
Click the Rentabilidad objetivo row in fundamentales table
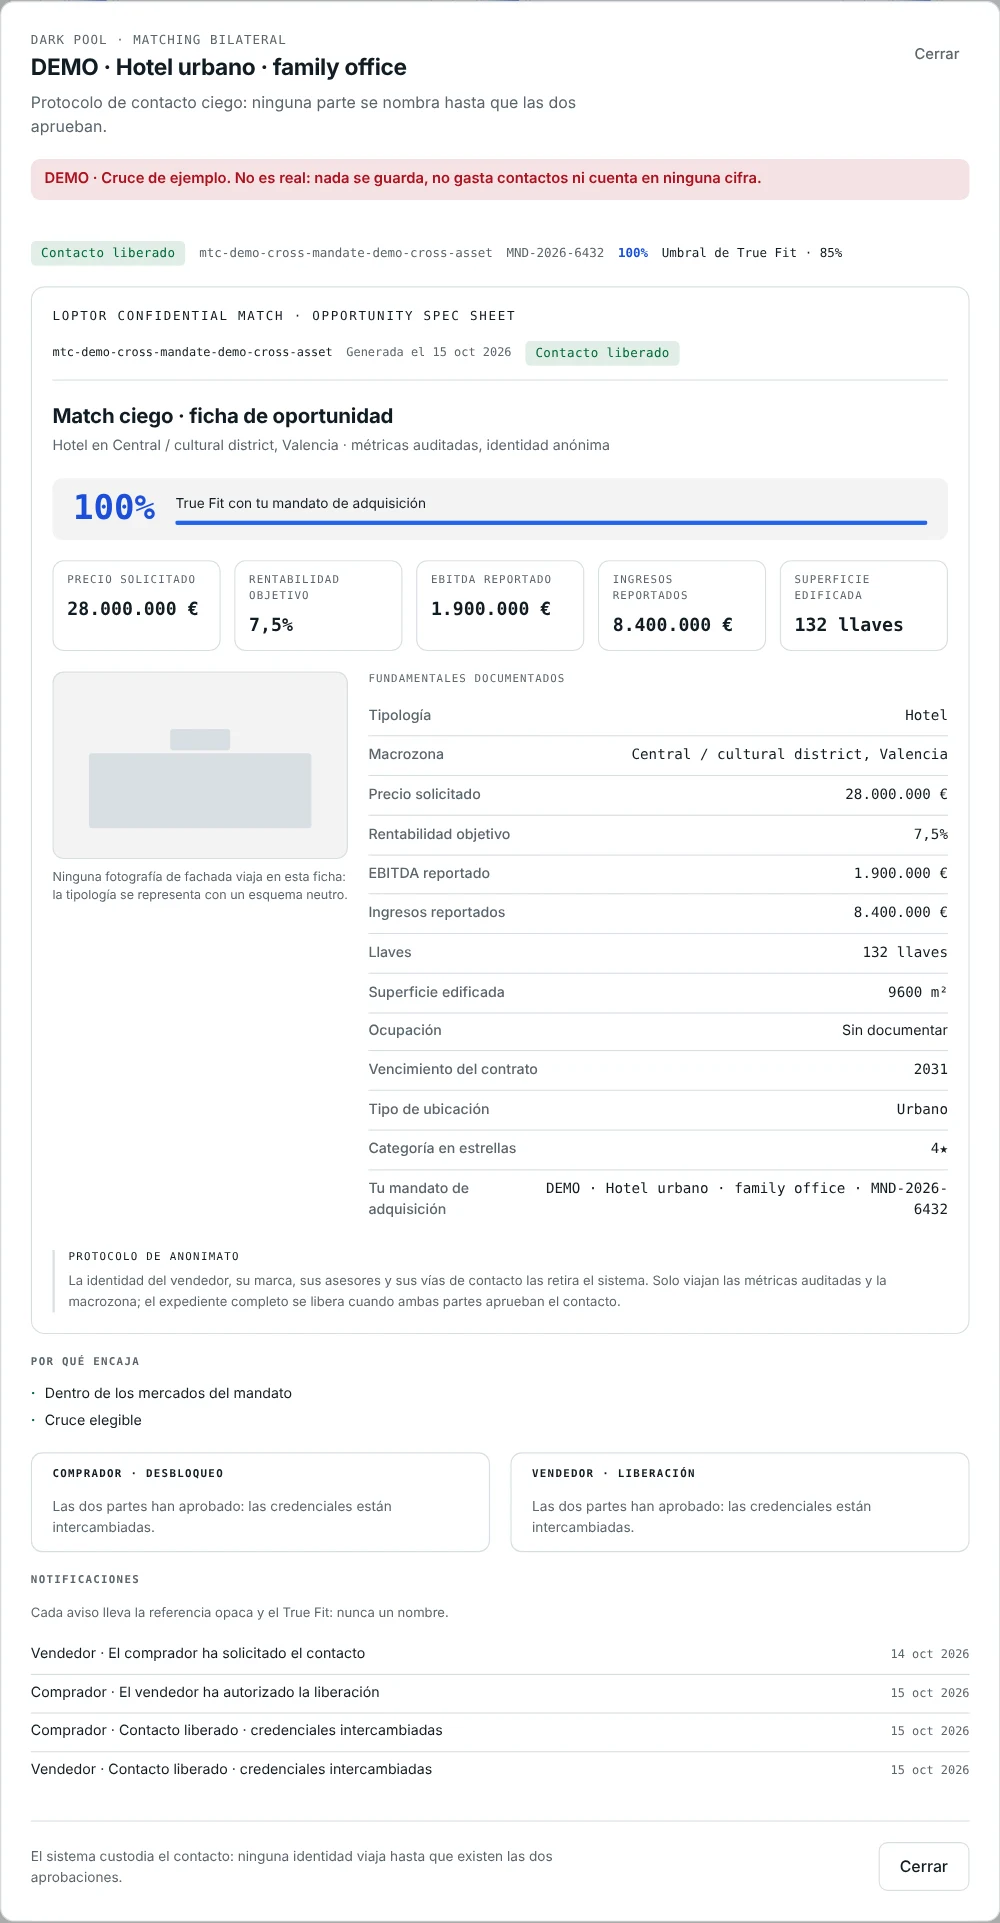(658, 834)
